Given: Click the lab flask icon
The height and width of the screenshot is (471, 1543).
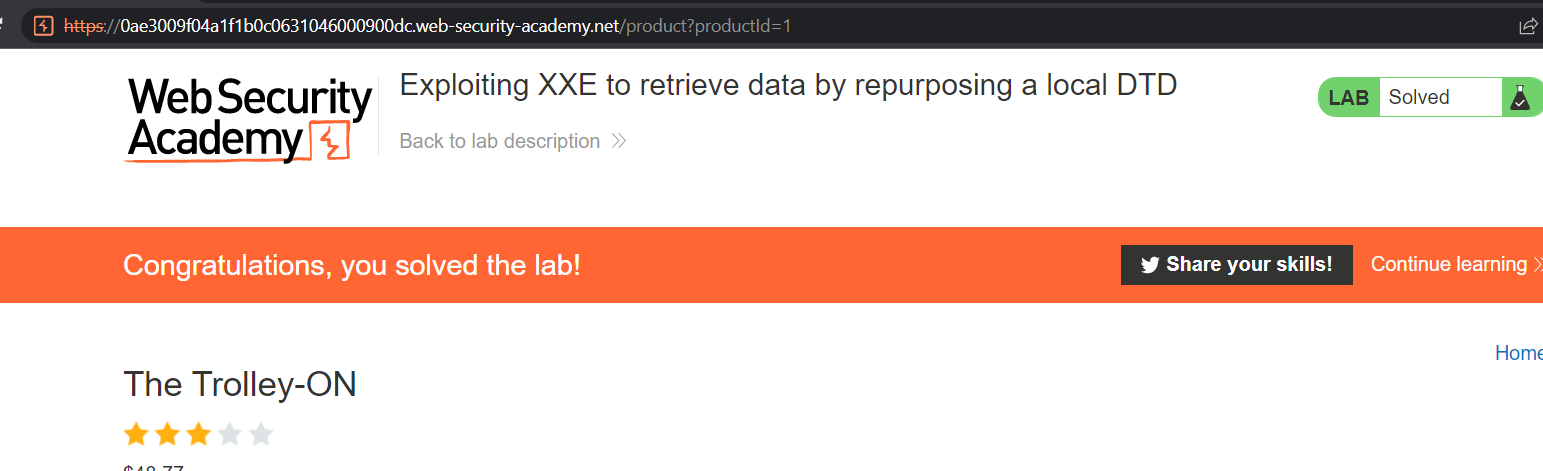Looking at the screenshot, I should pyautogui.click(x=1520, y=97).
